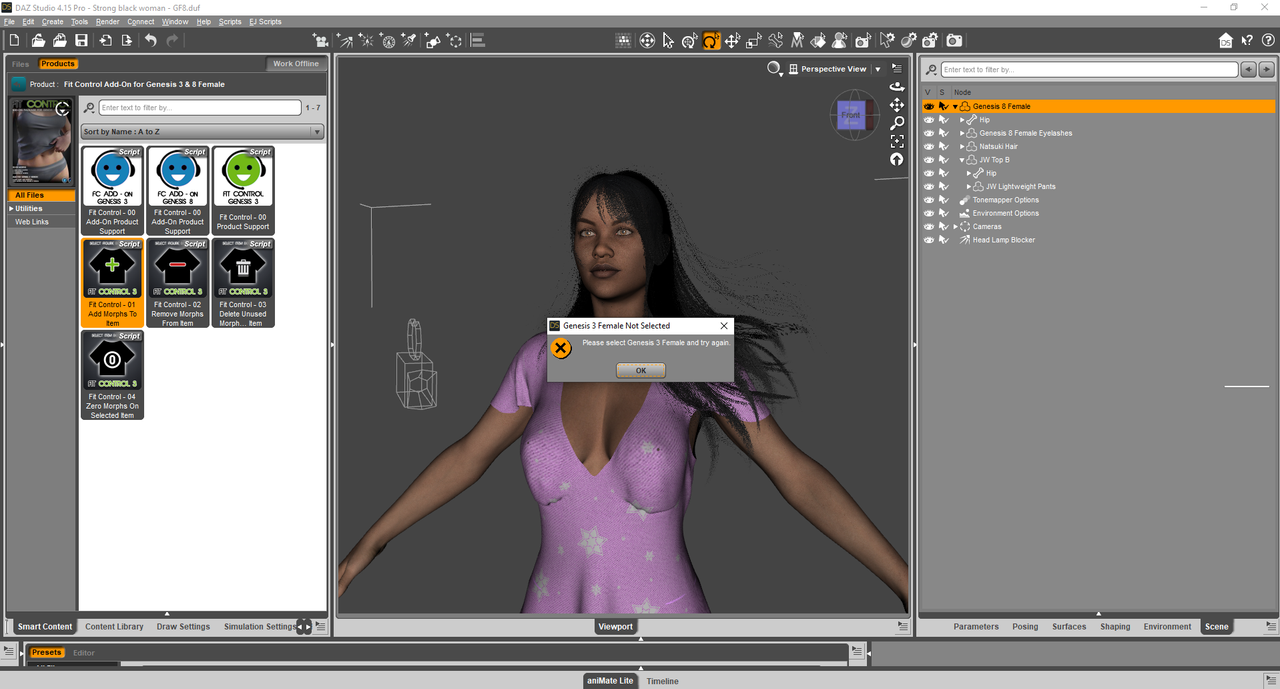Click the Save floppy disk icon
The width and height of the screenshot is (1280, 689).
[82, 40]
